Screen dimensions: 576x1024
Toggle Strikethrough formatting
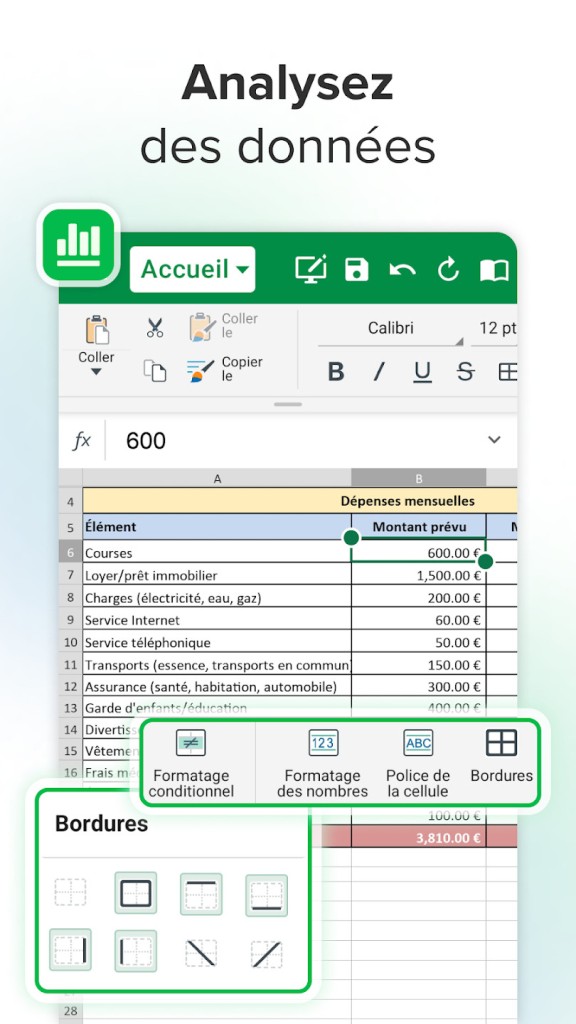(466, 372)
